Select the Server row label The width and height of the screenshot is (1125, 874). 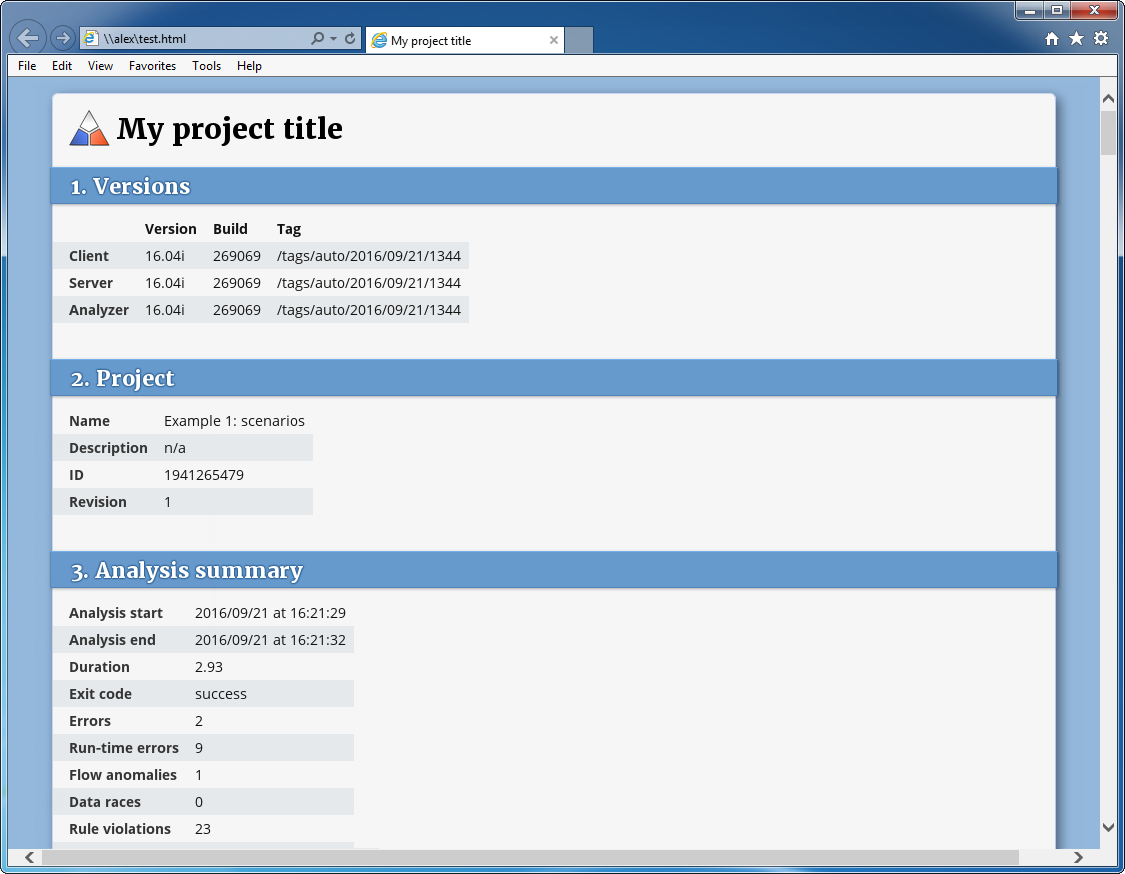pyautogui.click(x=91, y=283)
